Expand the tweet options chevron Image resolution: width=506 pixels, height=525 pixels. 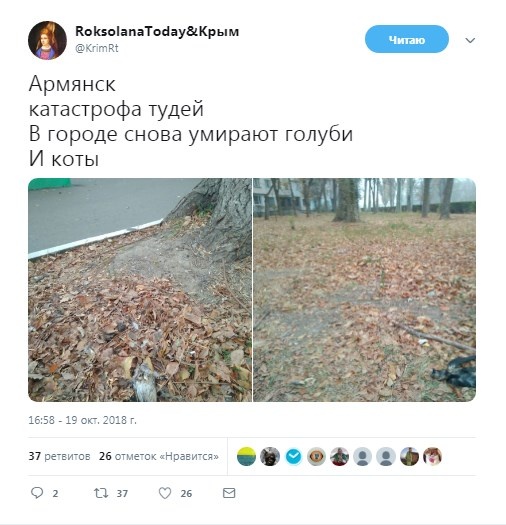[470, 41]
